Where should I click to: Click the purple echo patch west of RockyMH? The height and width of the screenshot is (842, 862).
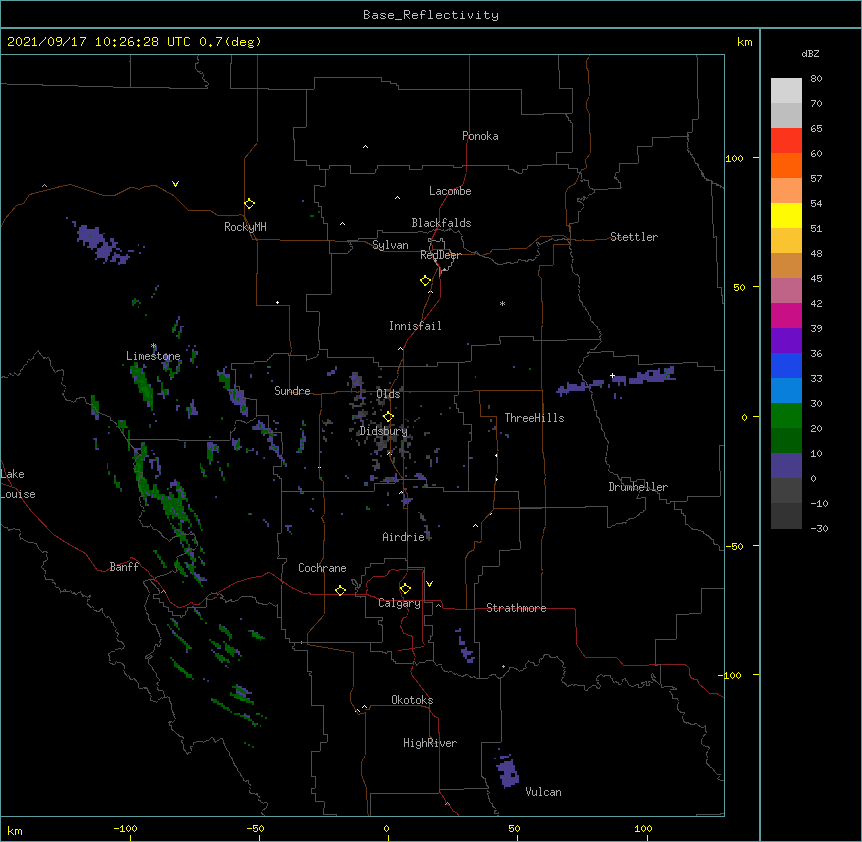(102, 243)
